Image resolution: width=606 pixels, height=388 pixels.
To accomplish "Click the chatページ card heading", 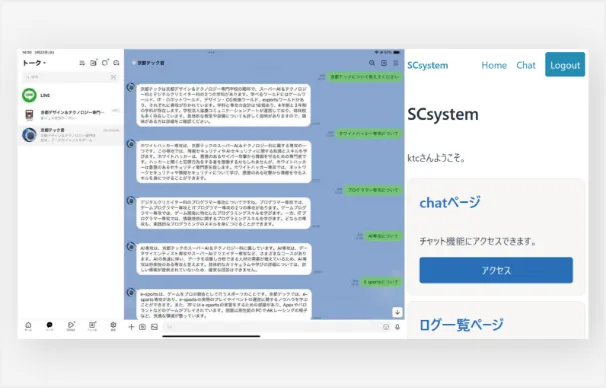I will (450, 202).
